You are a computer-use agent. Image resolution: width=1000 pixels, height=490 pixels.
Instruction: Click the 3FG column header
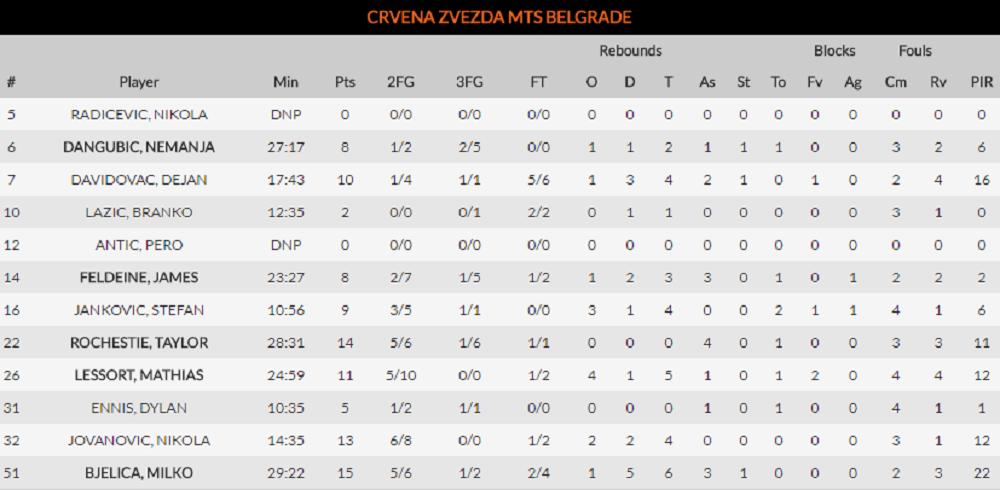(469, 82)
